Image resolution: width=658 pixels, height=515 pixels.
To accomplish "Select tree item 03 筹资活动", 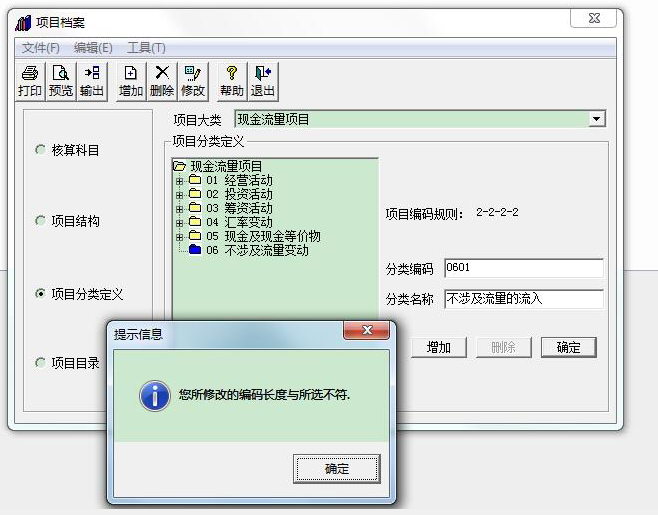I will tap(239, 208).
